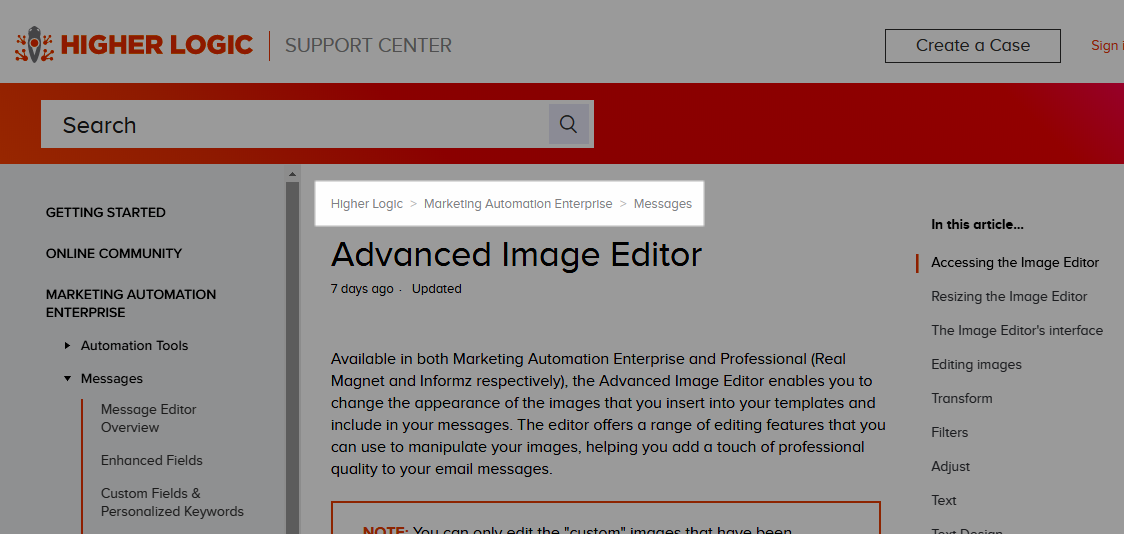Open Getting Started sidebar section
The image size is (1124, 534).
pos(105,213)
